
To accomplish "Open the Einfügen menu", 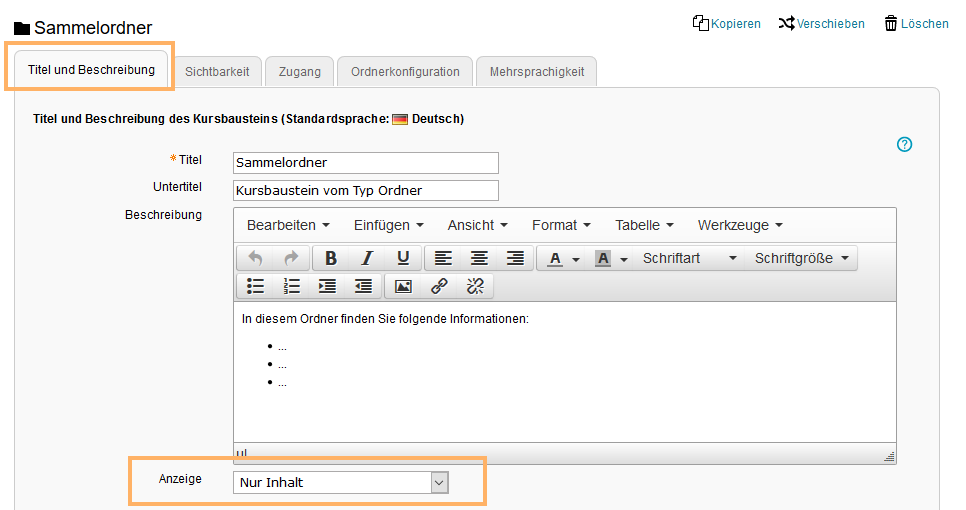I will [388, 225].
